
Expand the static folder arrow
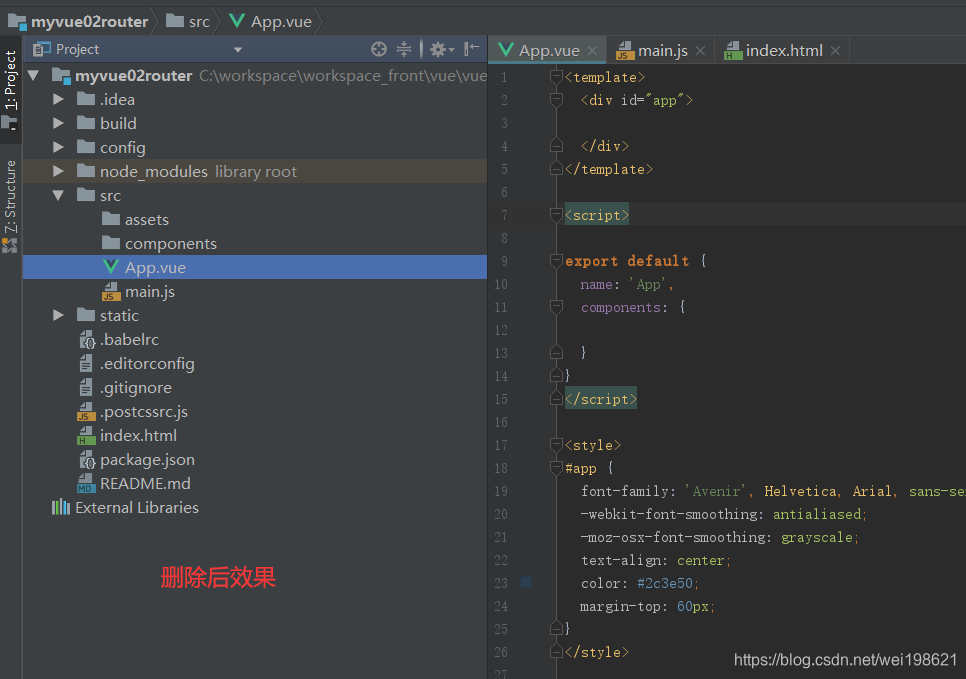(x=58, y=315)
